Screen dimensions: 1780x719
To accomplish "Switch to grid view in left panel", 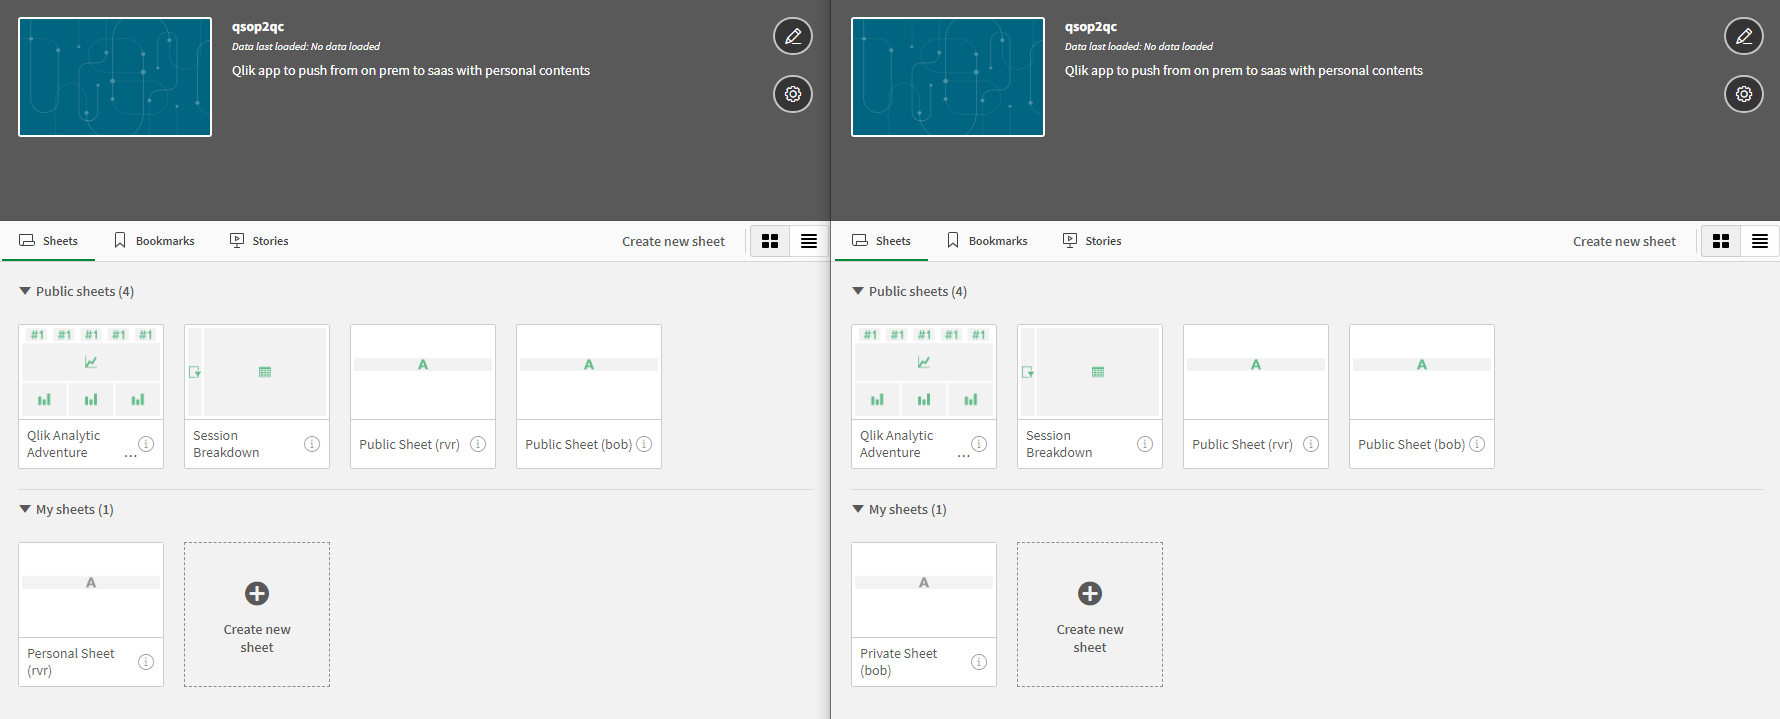I will pyautogui.click(x=770, y=241).
